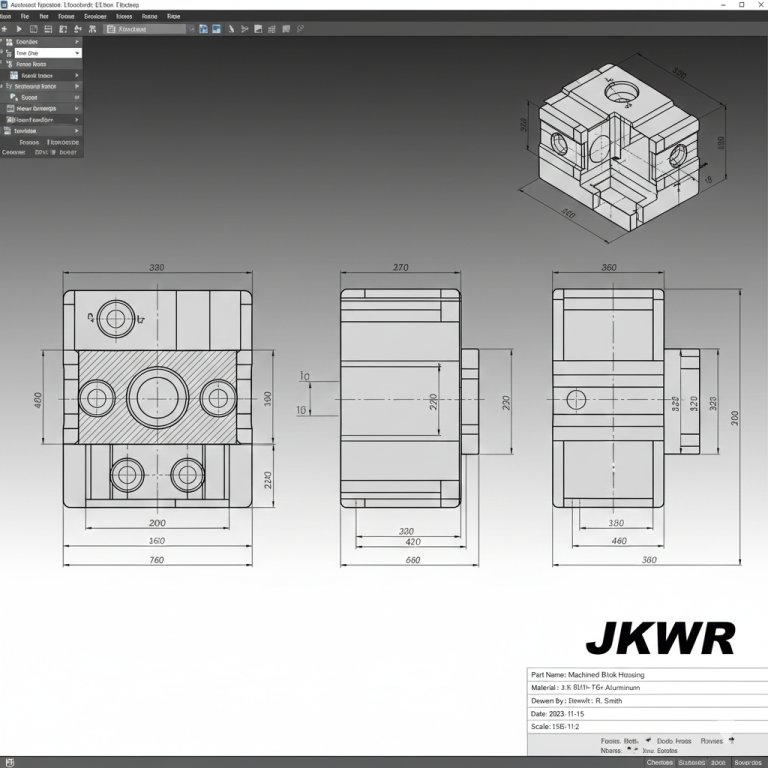This screenshot has height=768, width=768.
Task: Click the plus icon at the toolbar's left end
Action: coord(6,29)
